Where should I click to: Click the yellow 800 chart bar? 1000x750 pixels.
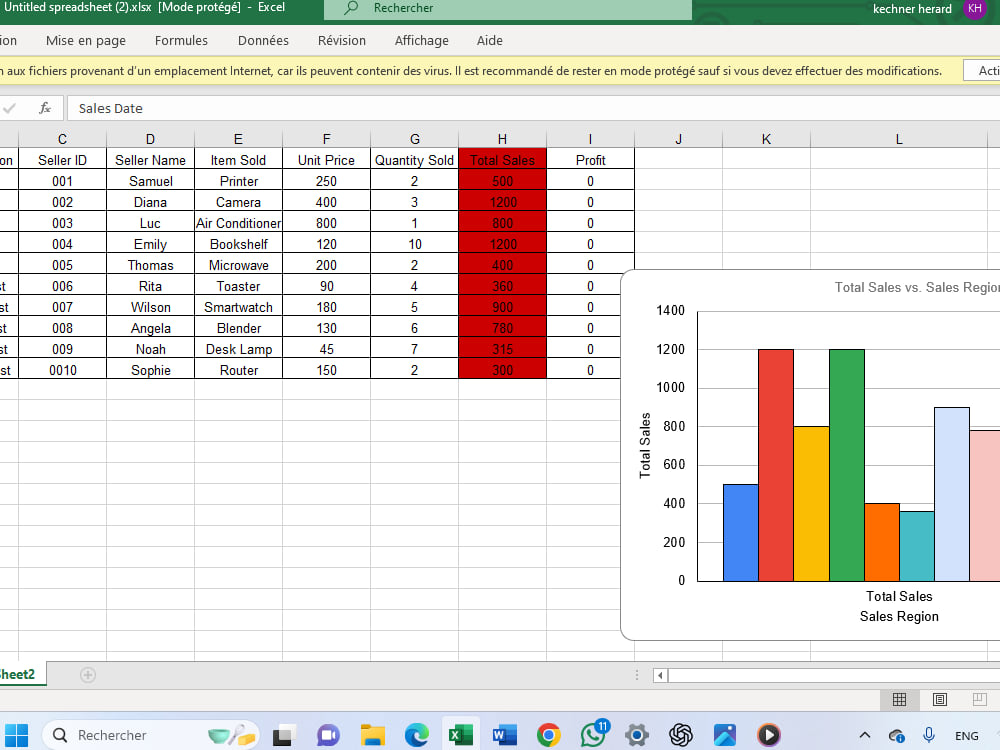coord(811,504)
